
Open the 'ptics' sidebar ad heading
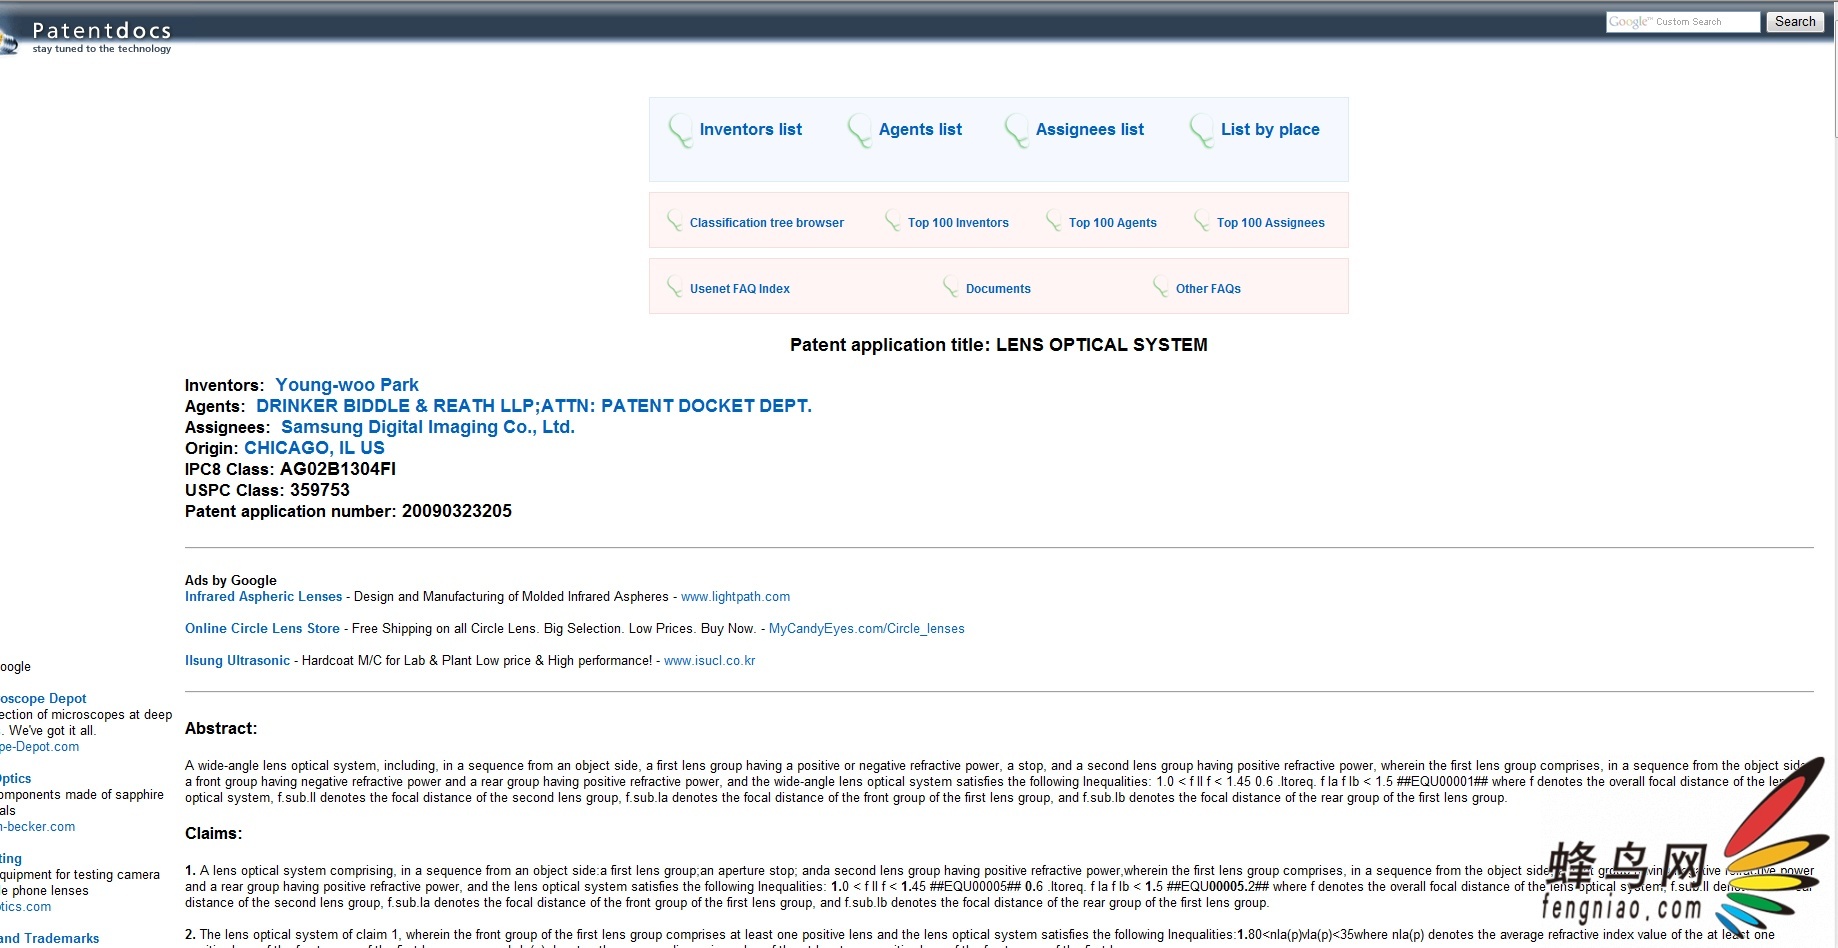(15, 778)
